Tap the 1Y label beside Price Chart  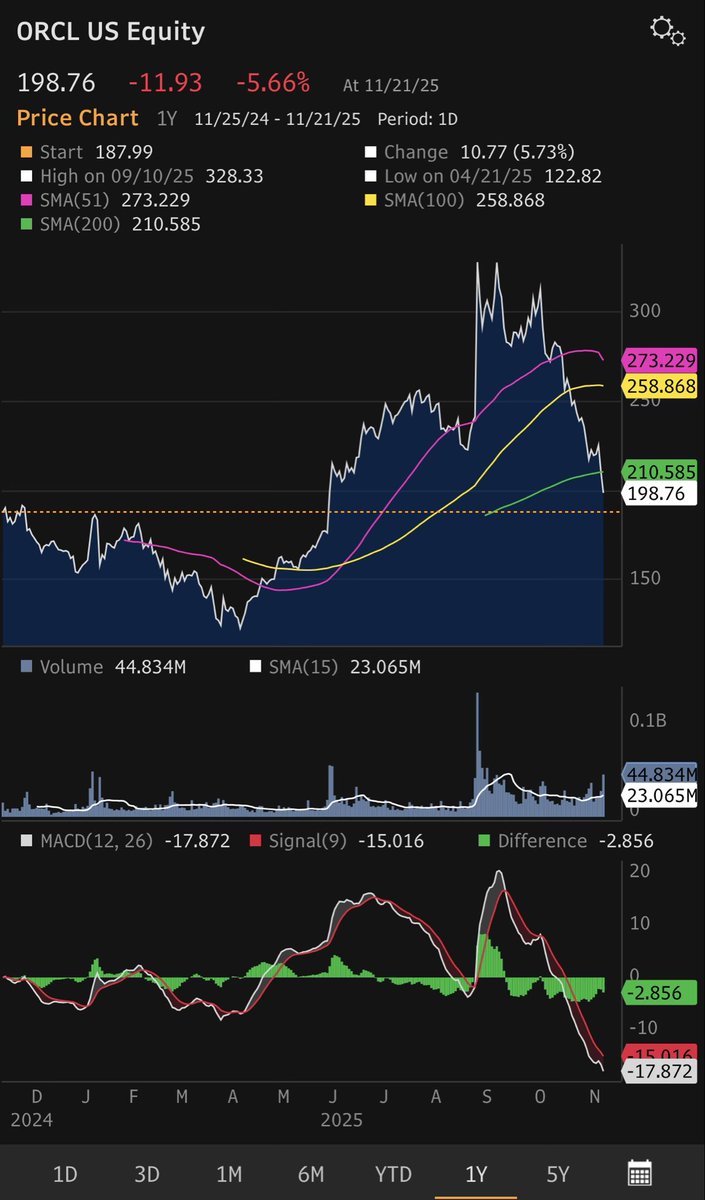168,119
